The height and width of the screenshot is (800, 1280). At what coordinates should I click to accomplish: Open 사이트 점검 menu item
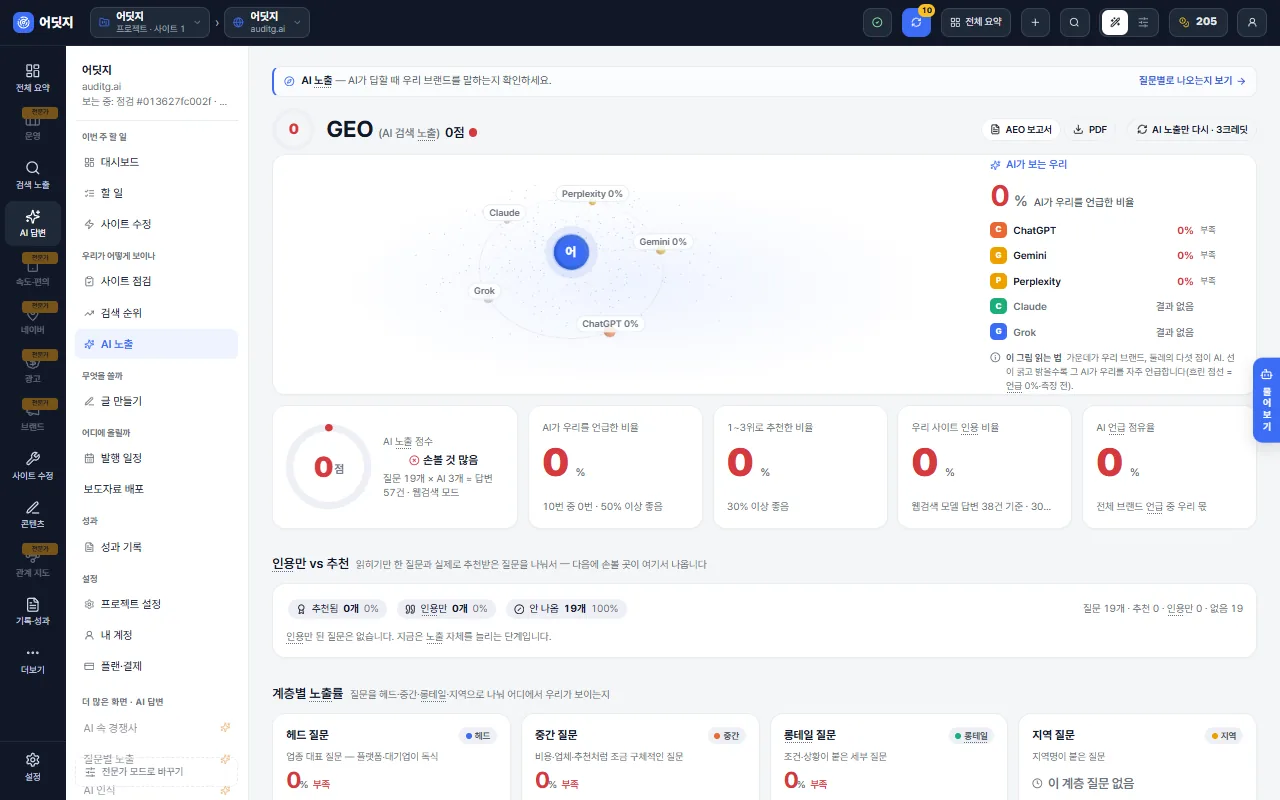(x=156, y=281)
